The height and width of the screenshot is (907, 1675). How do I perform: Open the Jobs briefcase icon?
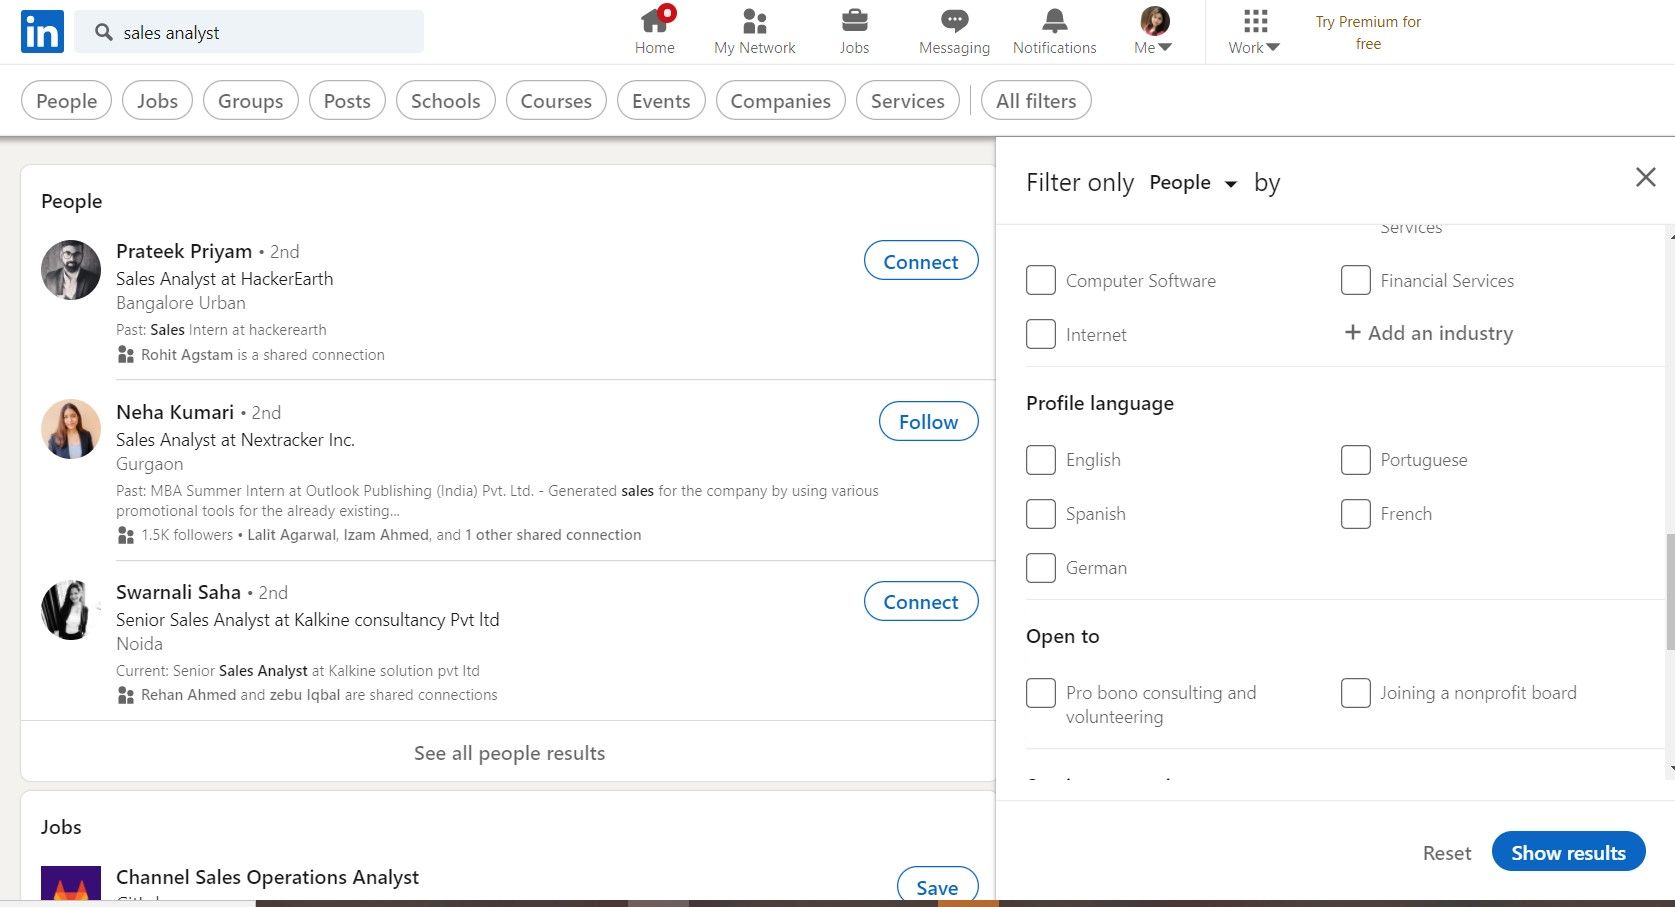[x=854, y=22]
